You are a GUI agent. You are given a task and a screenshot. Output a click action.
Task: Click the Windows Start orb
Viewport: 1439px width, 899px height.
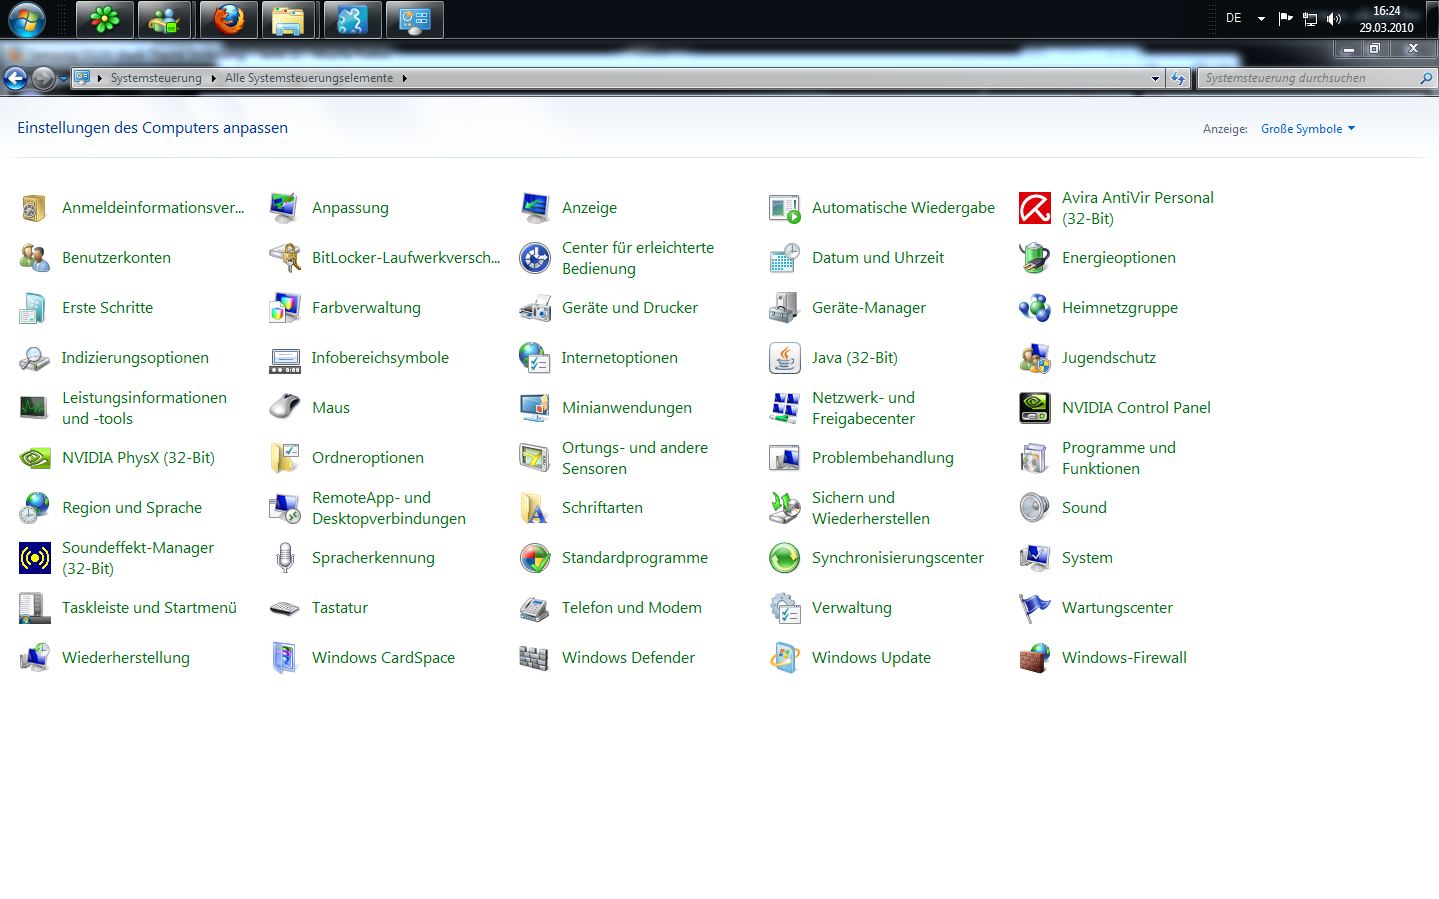point(26,20)
